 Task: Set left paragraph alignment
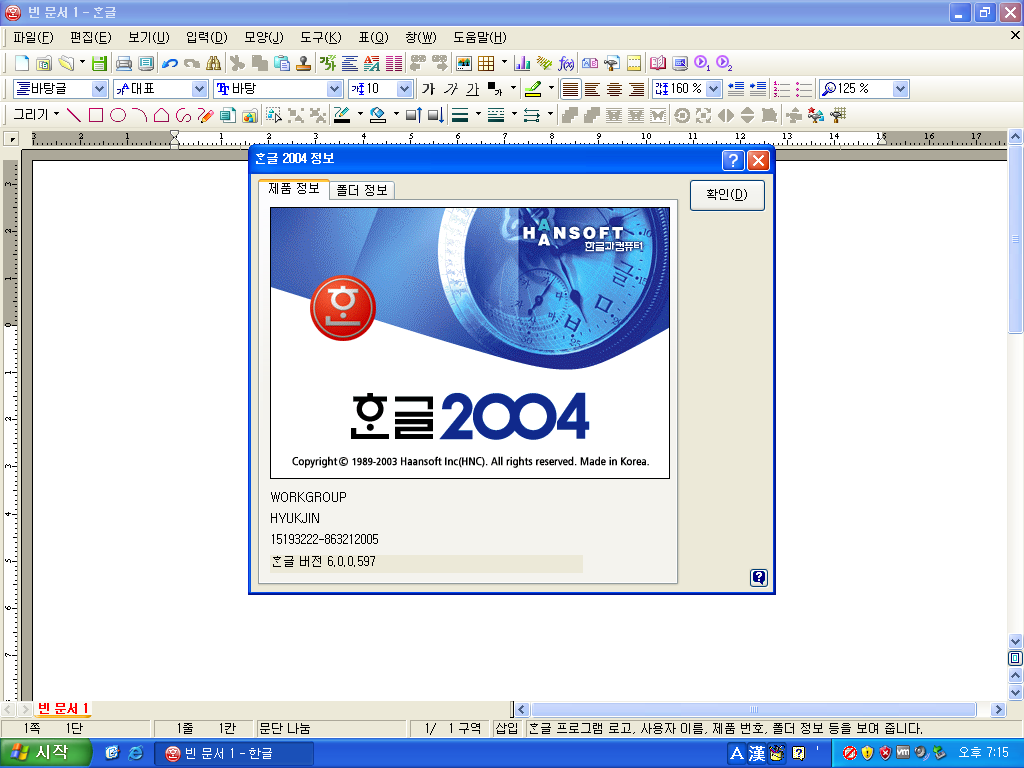pos(593,89)
